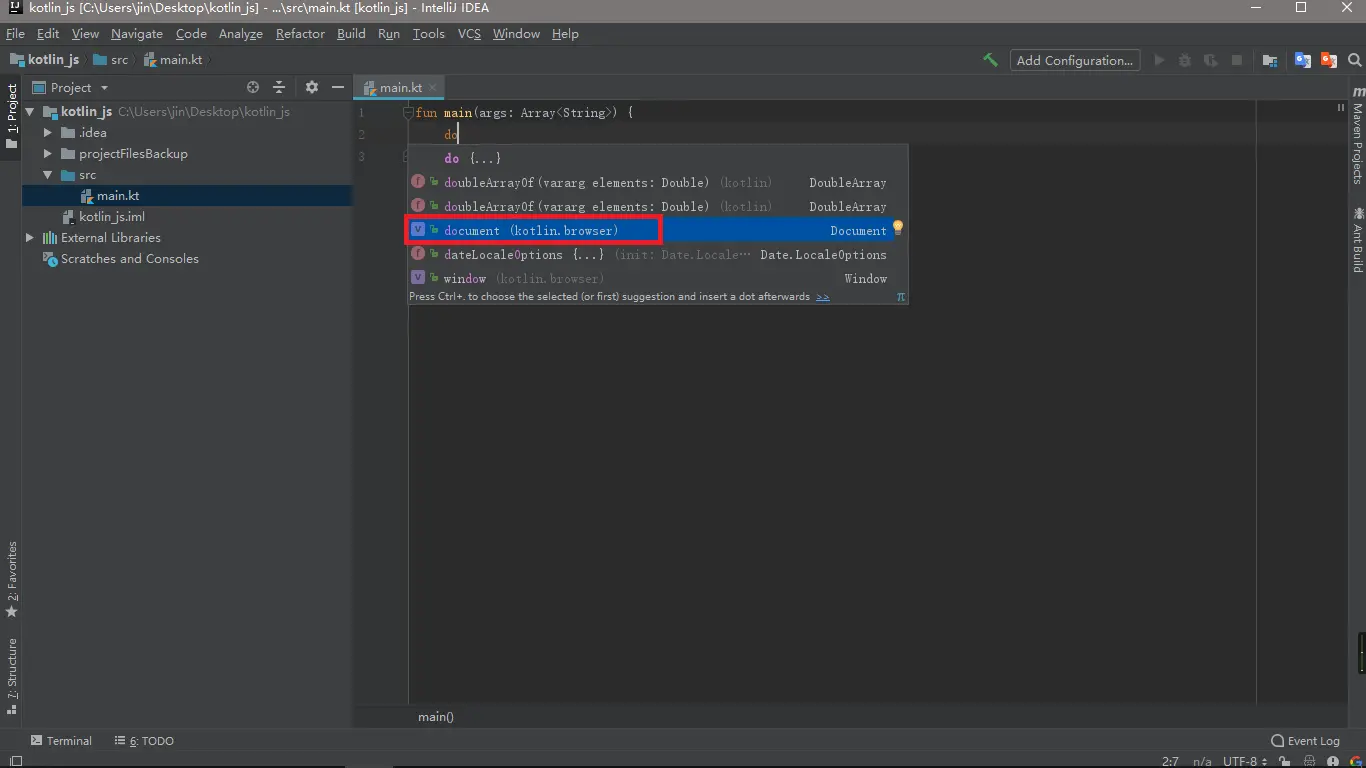Click the editor pause marker below Maven tab
Viewport: 1366px width, 768px height.
(1341, 108)
